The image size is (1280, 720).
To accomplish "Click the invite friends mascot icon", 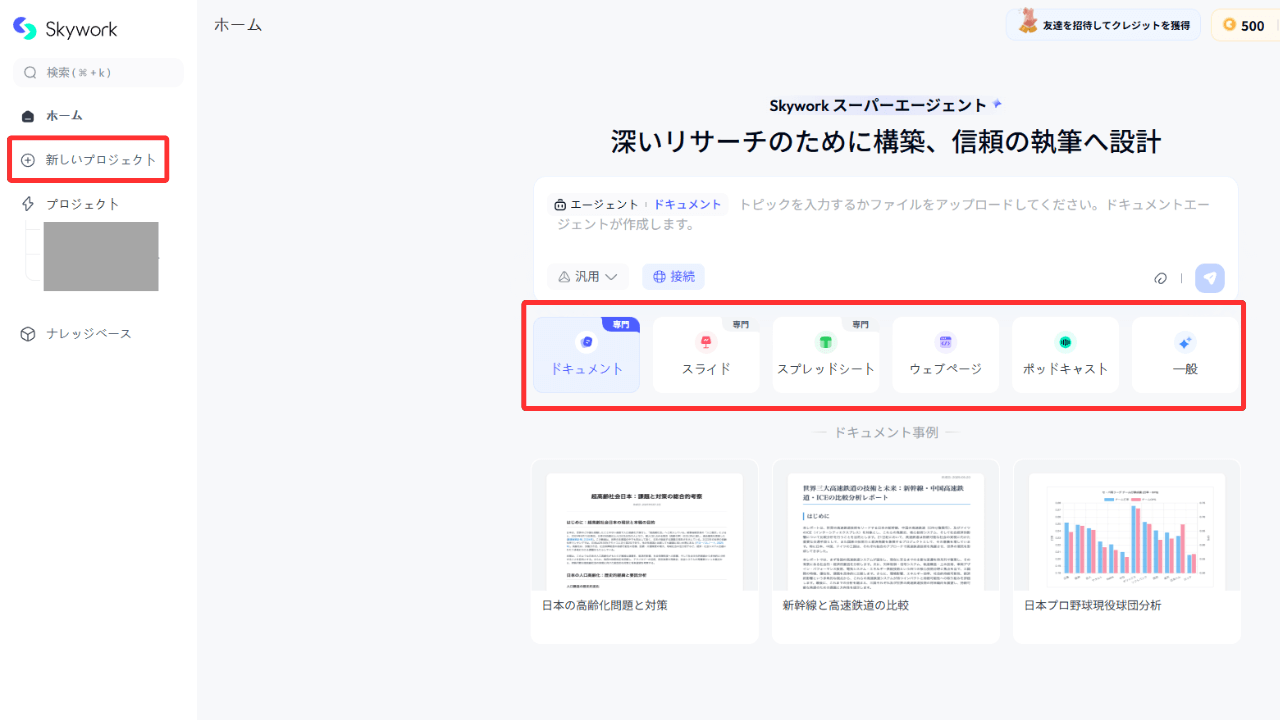I will [x=1027, y=22].
